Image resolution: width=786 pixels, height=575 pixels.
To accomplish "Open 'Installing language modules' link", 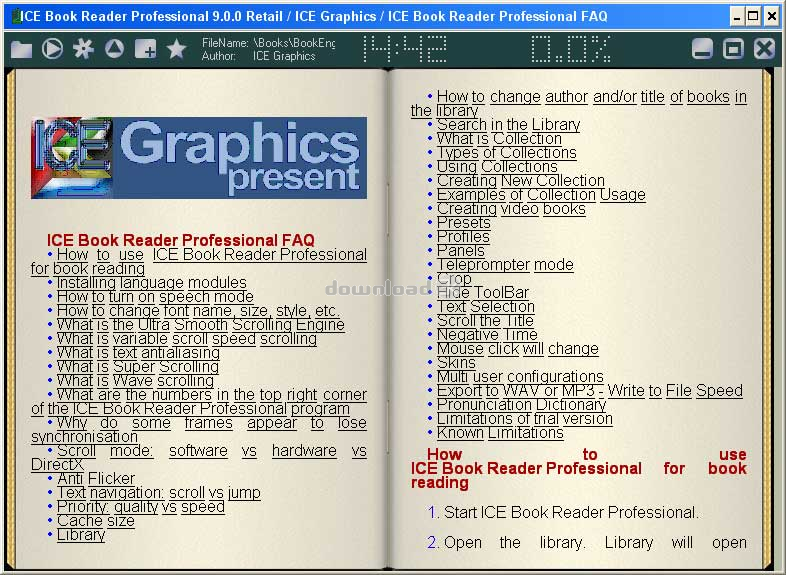I will pyautogui.click(x=152, y=283).
